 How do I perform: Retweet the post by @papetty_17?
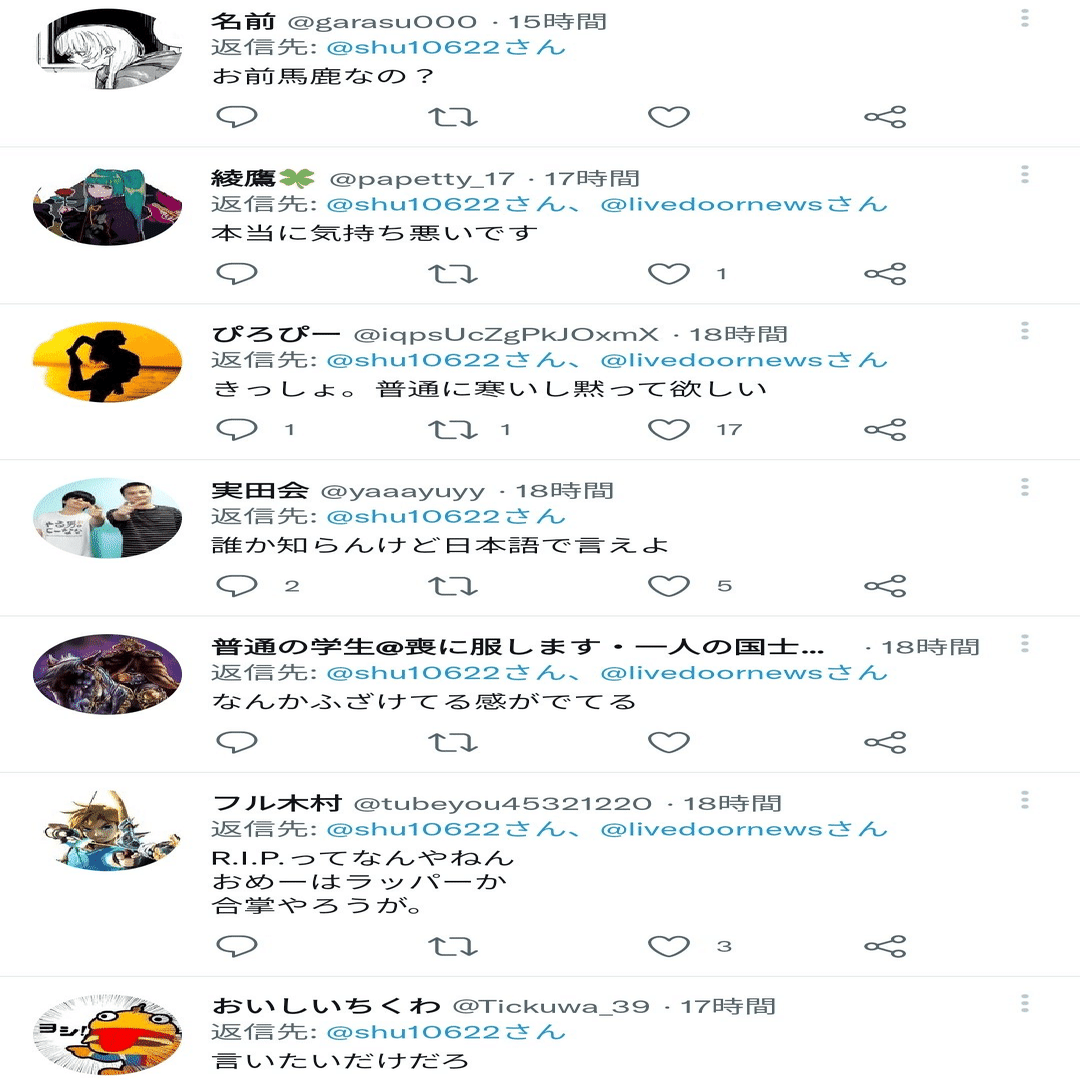453,273
